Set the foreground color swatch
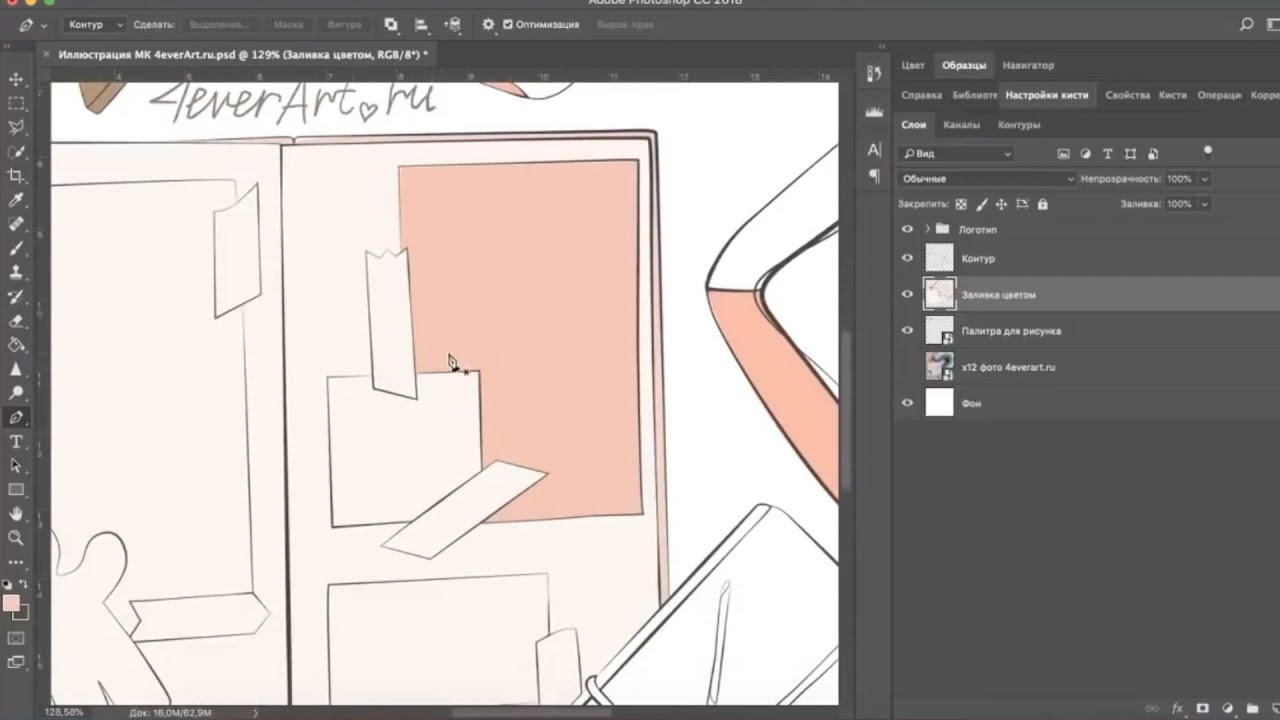1280x720 pixels. 11,603
